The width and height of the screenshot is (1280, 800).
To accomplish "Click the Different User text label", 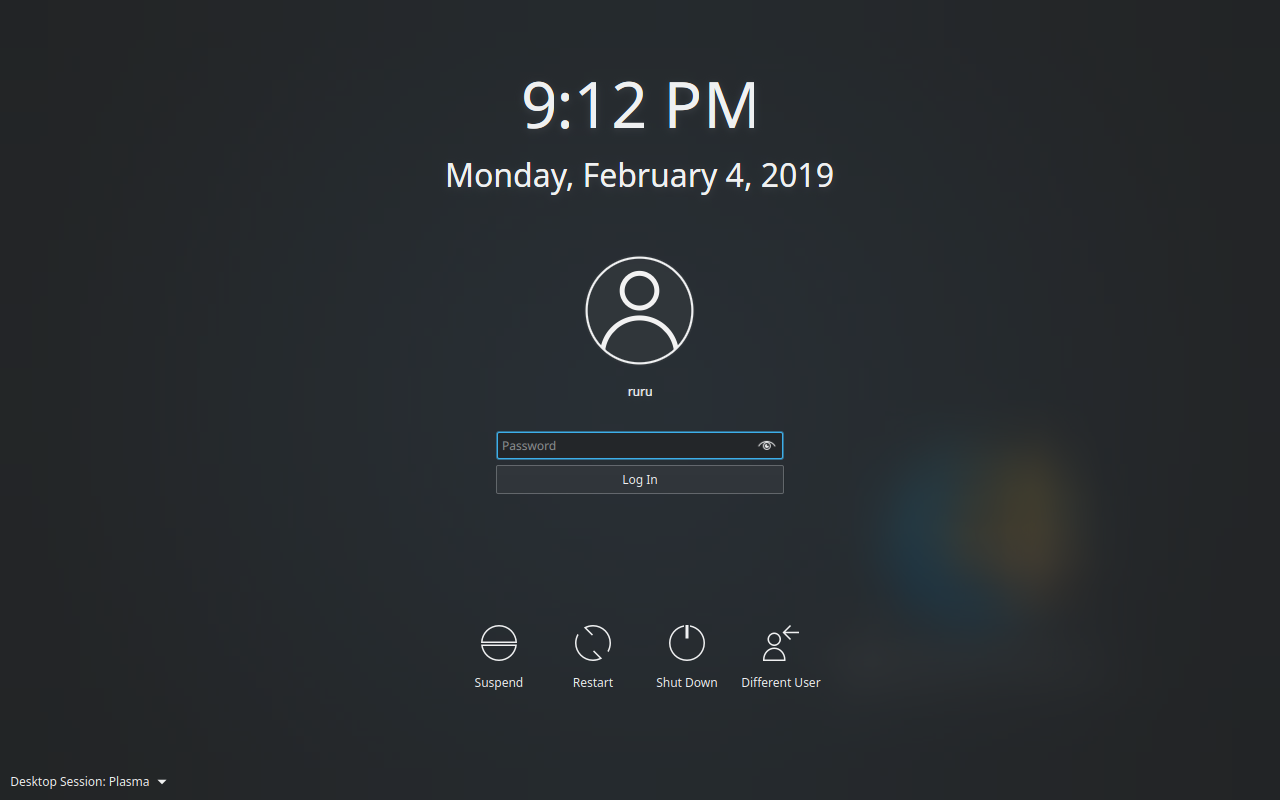I will (781, 683).
